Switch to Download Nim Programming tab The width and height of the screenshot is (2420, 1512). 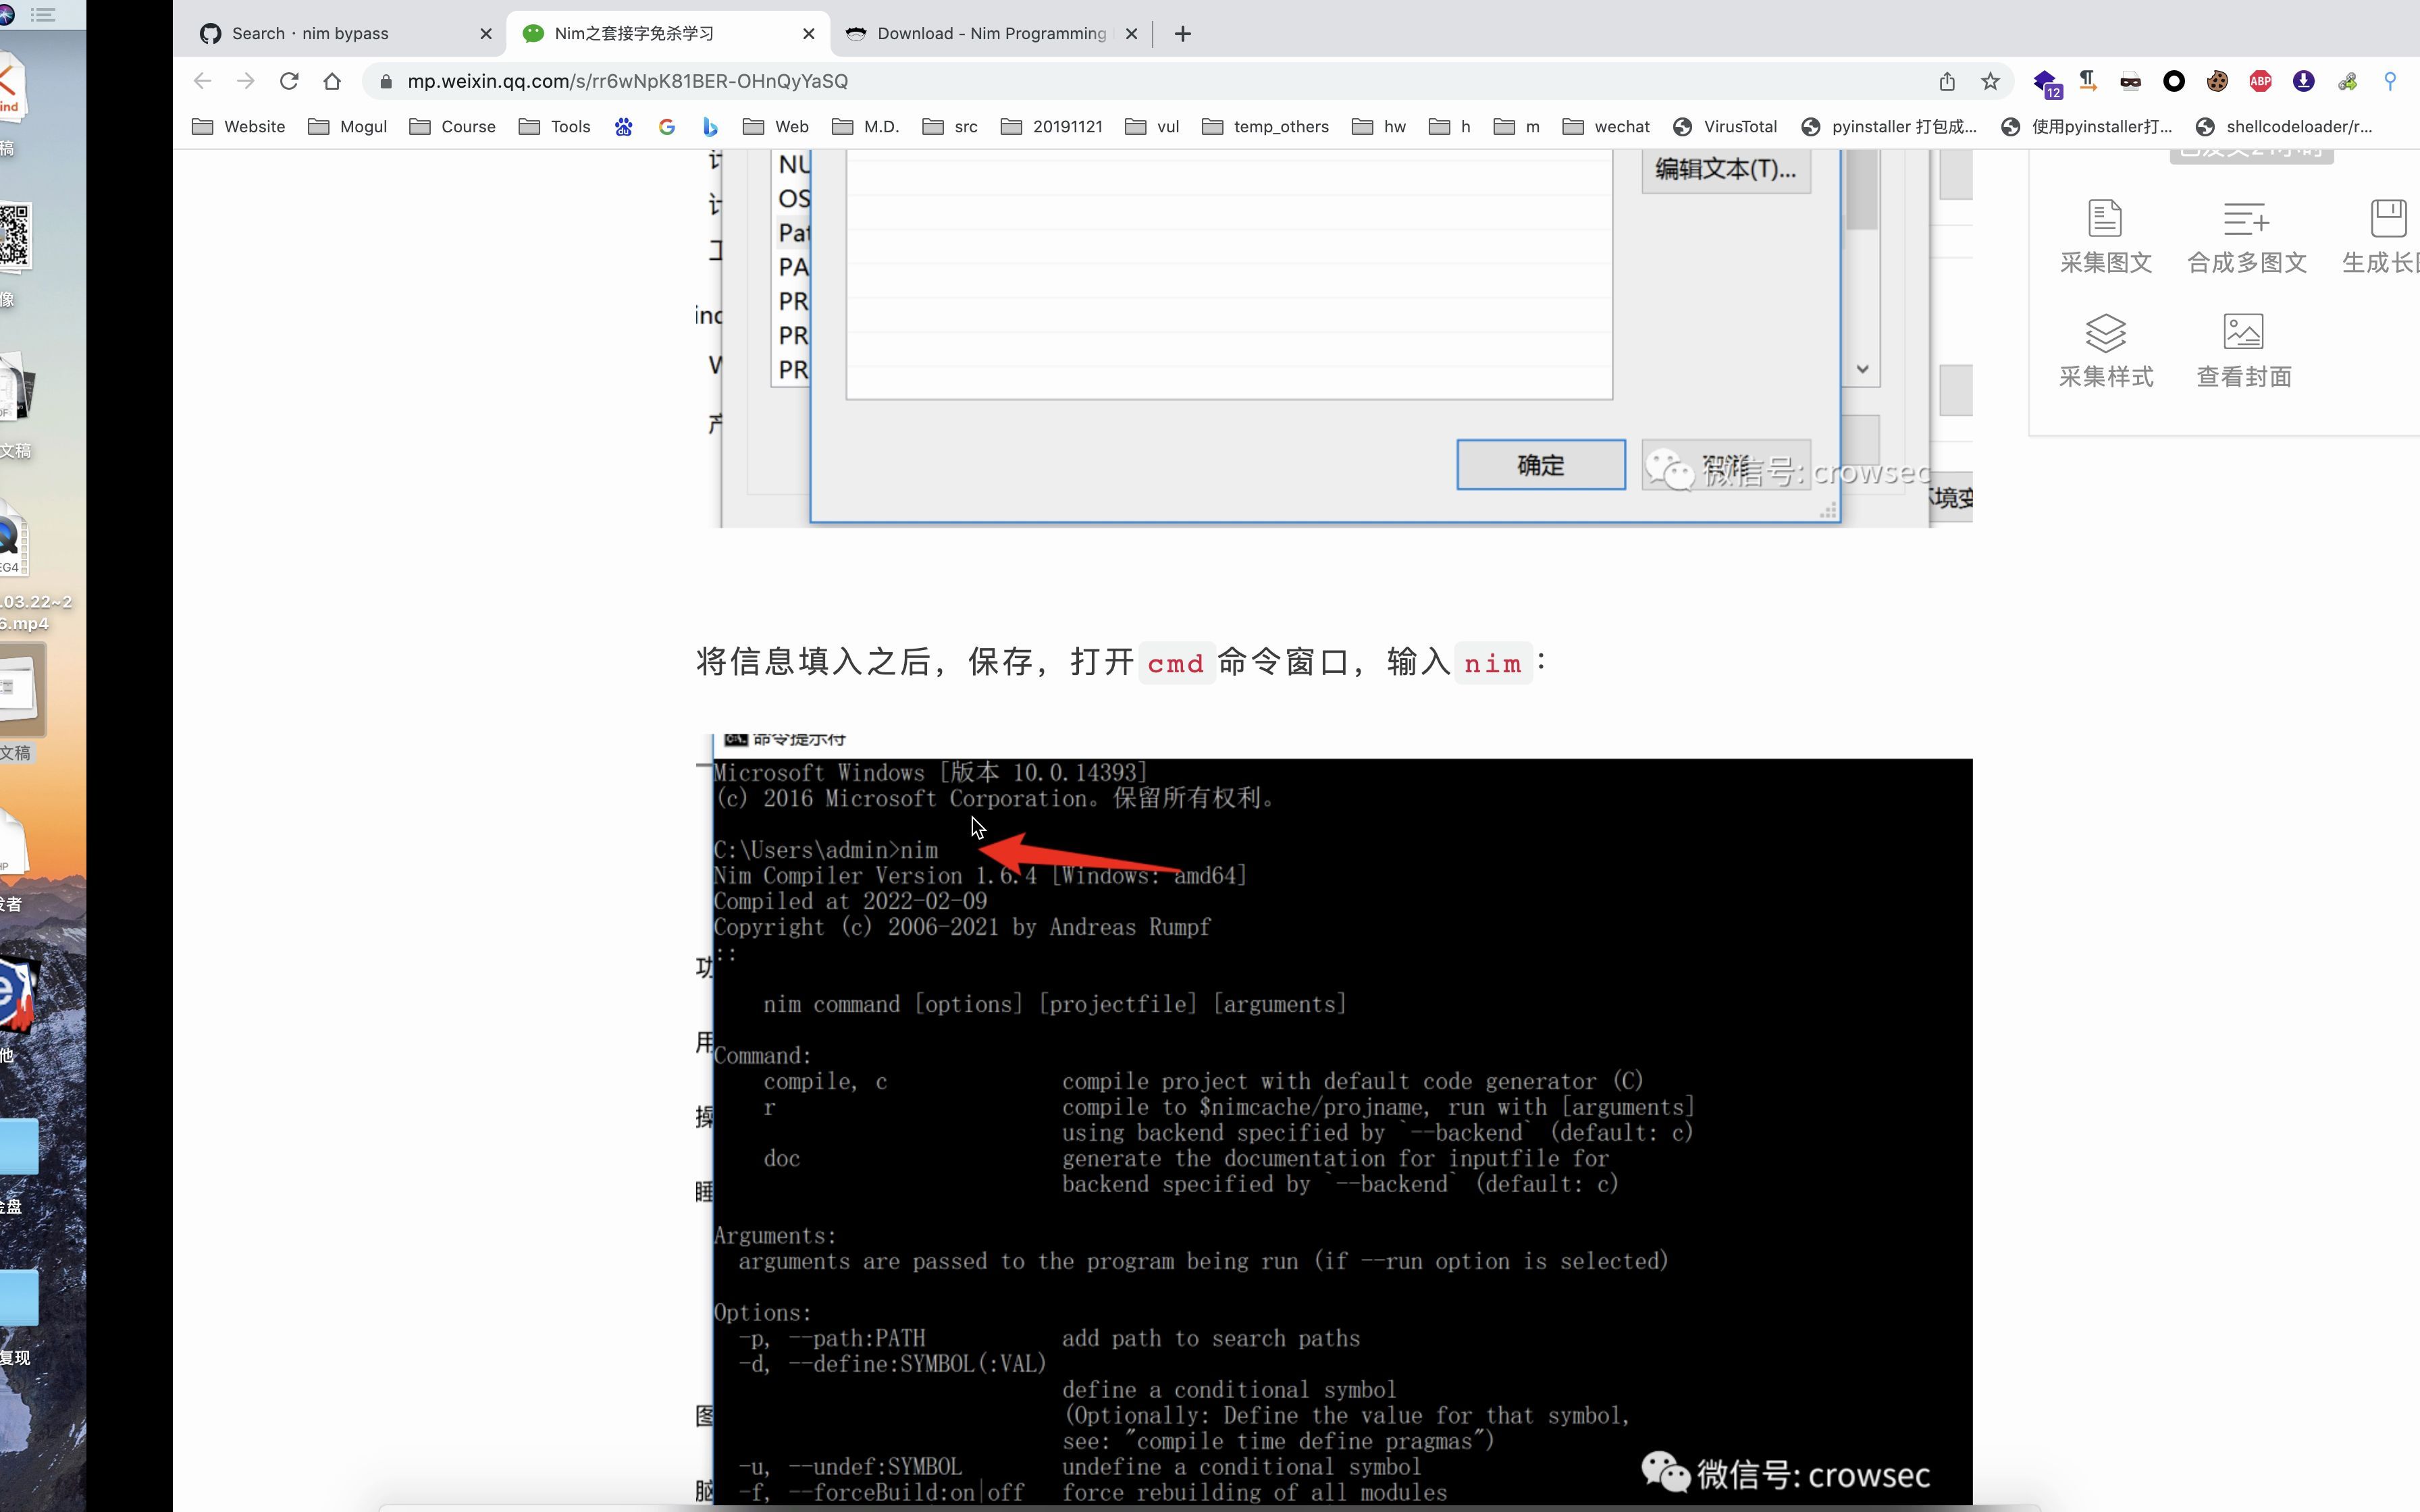point(990,34)
